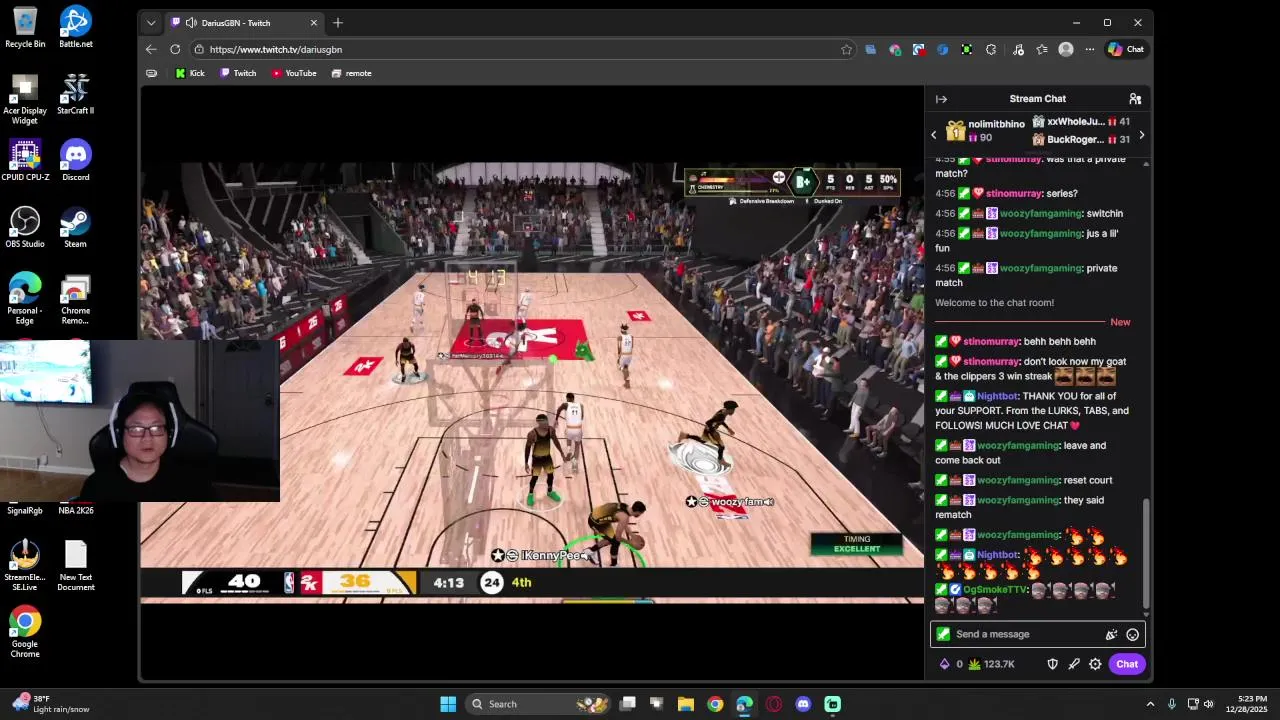1280x720 pixels.
Task: Open Recycle Bin on desktop
Action: pos(25,27)
